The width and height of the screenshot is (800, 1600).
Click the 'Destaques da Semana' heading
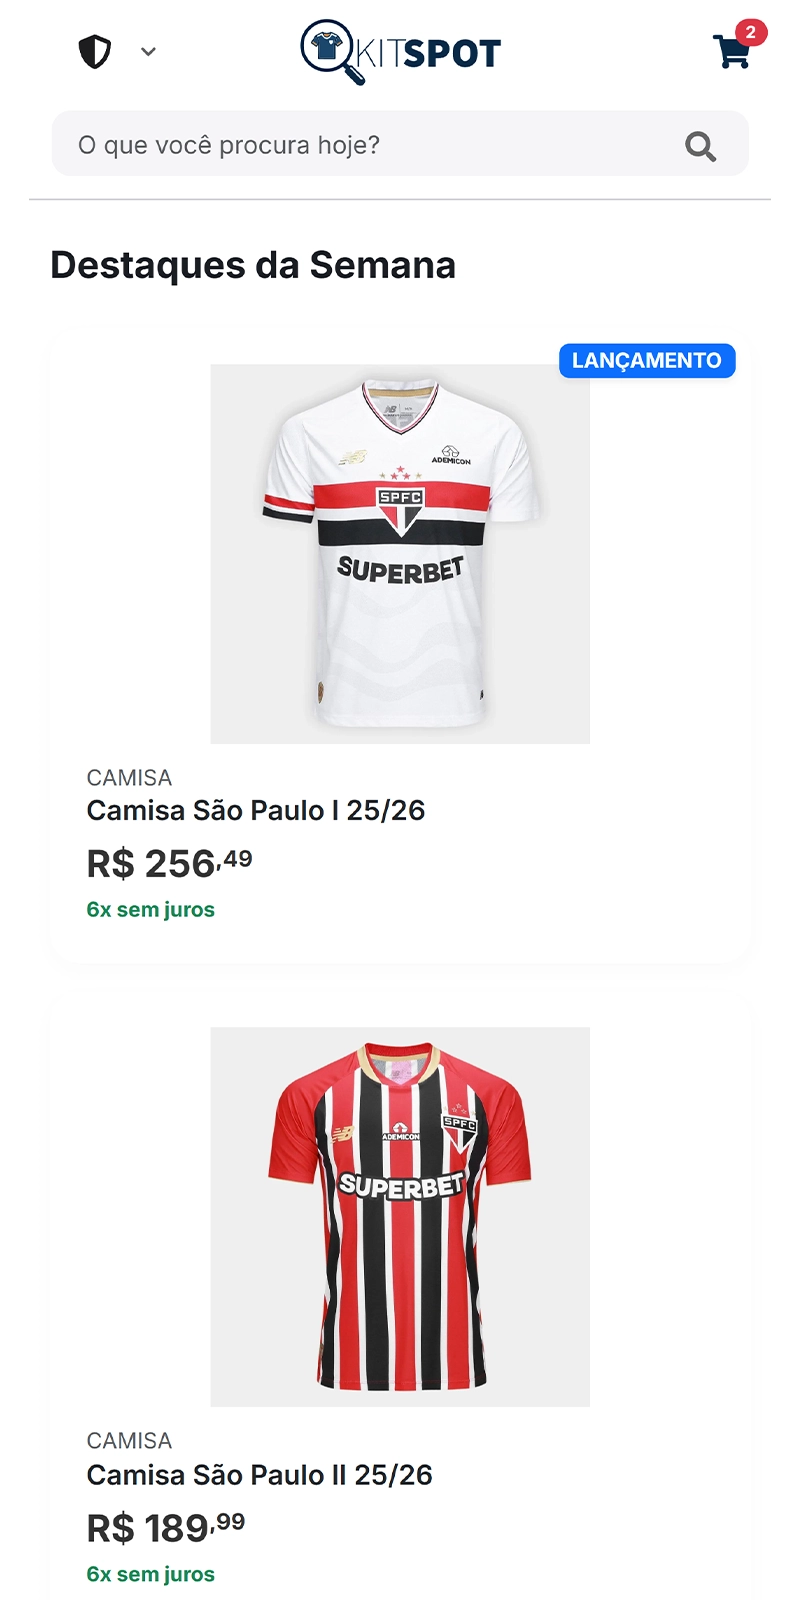point(253,265)
